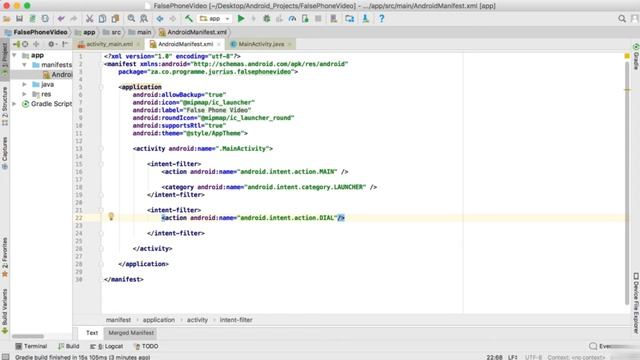Click the Attach debugger to process icon
Image resolution: width=640 pixels, height=360 pixels.
pyautogui.click(x=305, y=19)
